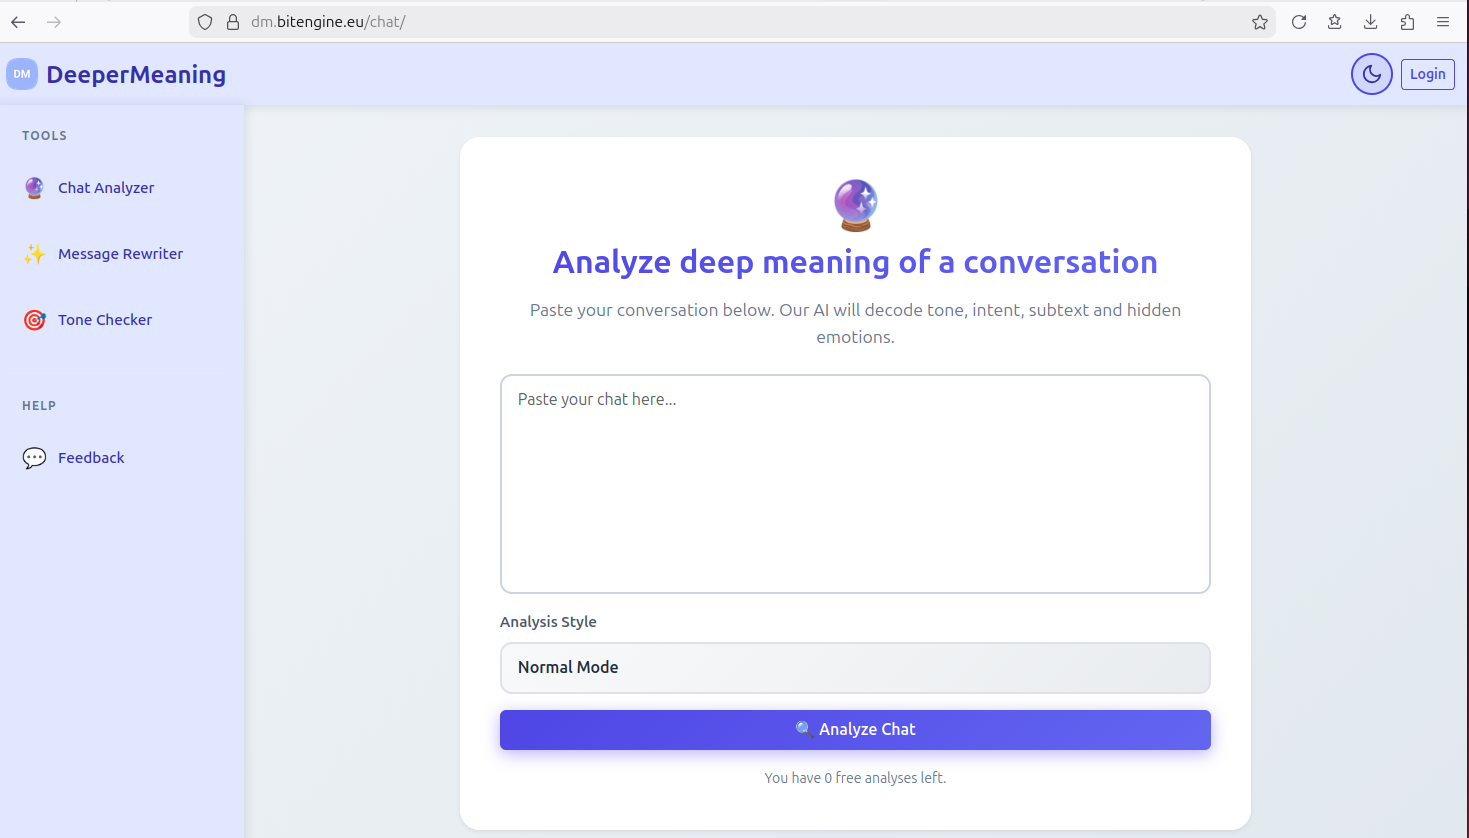Click the DM logo in the header
This screenshot has width=1469, height=838.
[x=21, y=73]
